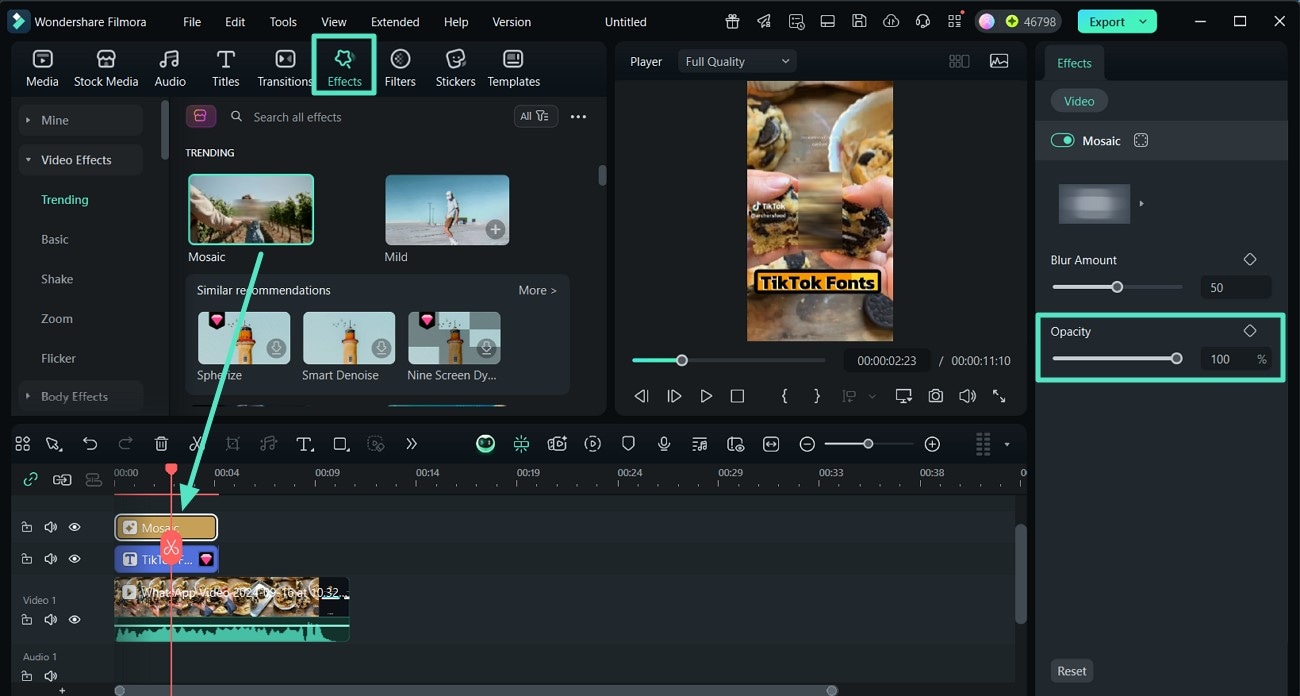Viewport: 1300px width, 696px height.
Task: Open the Tools menu
Action: (283, 22)
